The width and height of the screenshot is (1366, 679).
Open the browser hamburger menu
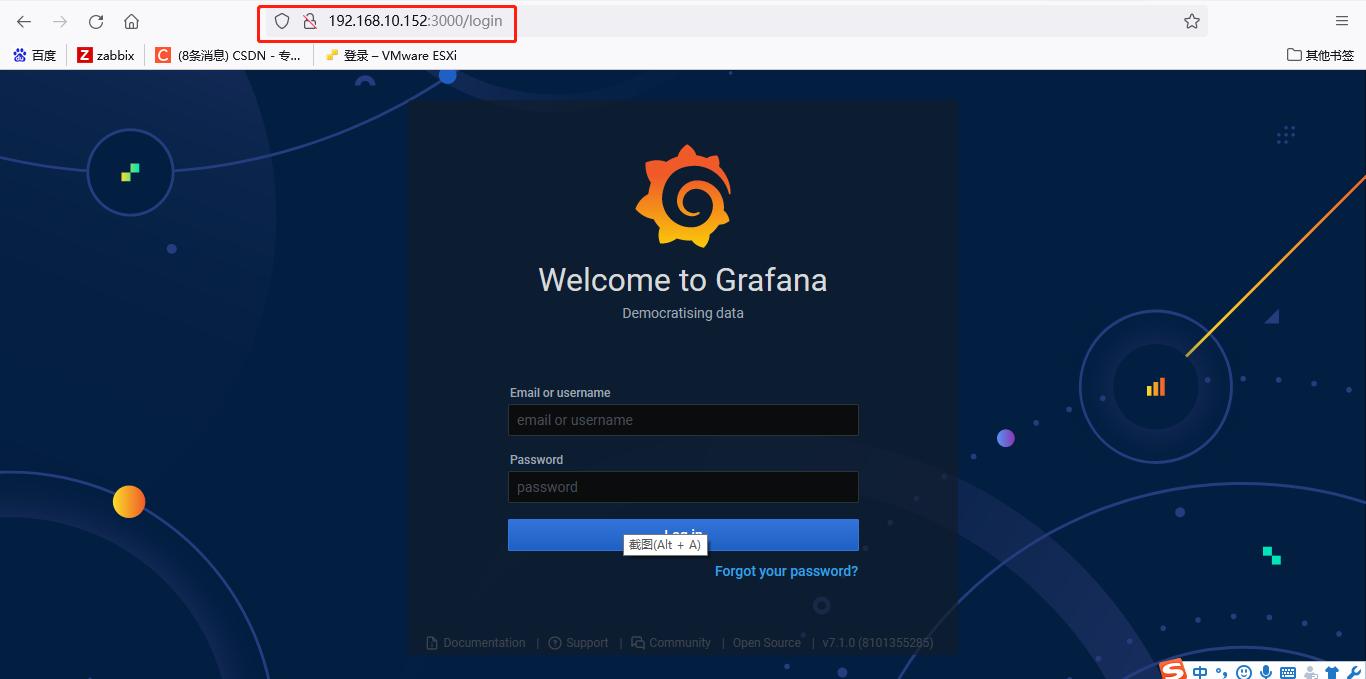pos(1342,21)
